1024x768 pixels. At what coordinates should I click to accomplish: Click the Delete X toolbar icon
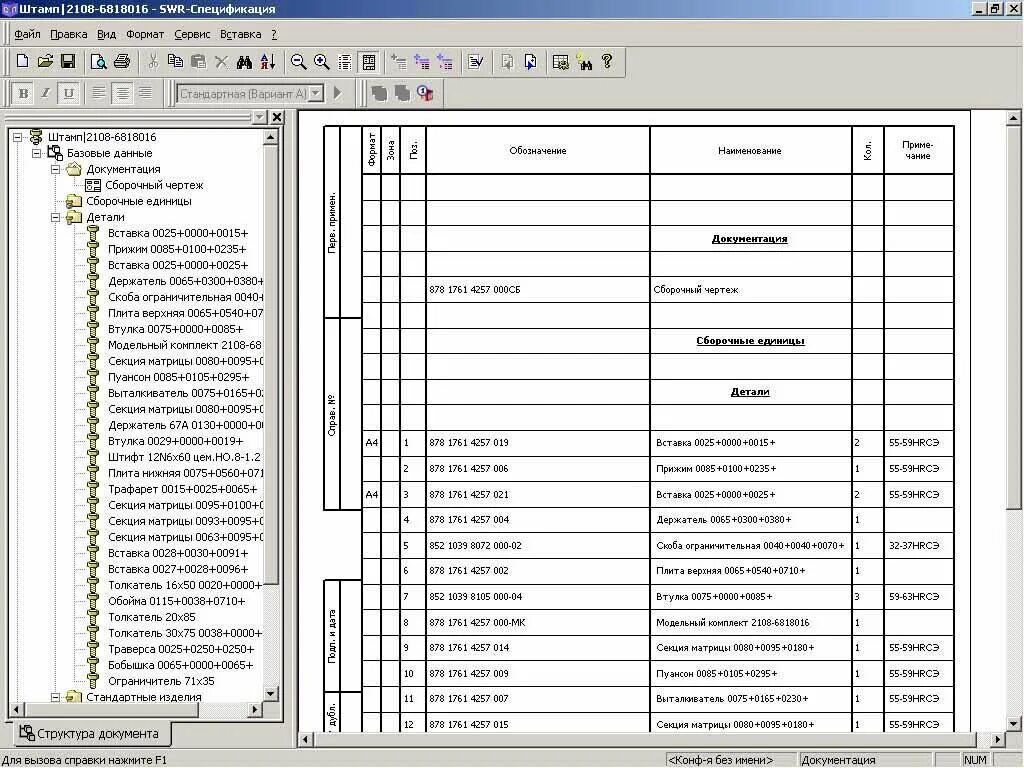(221, 62)
